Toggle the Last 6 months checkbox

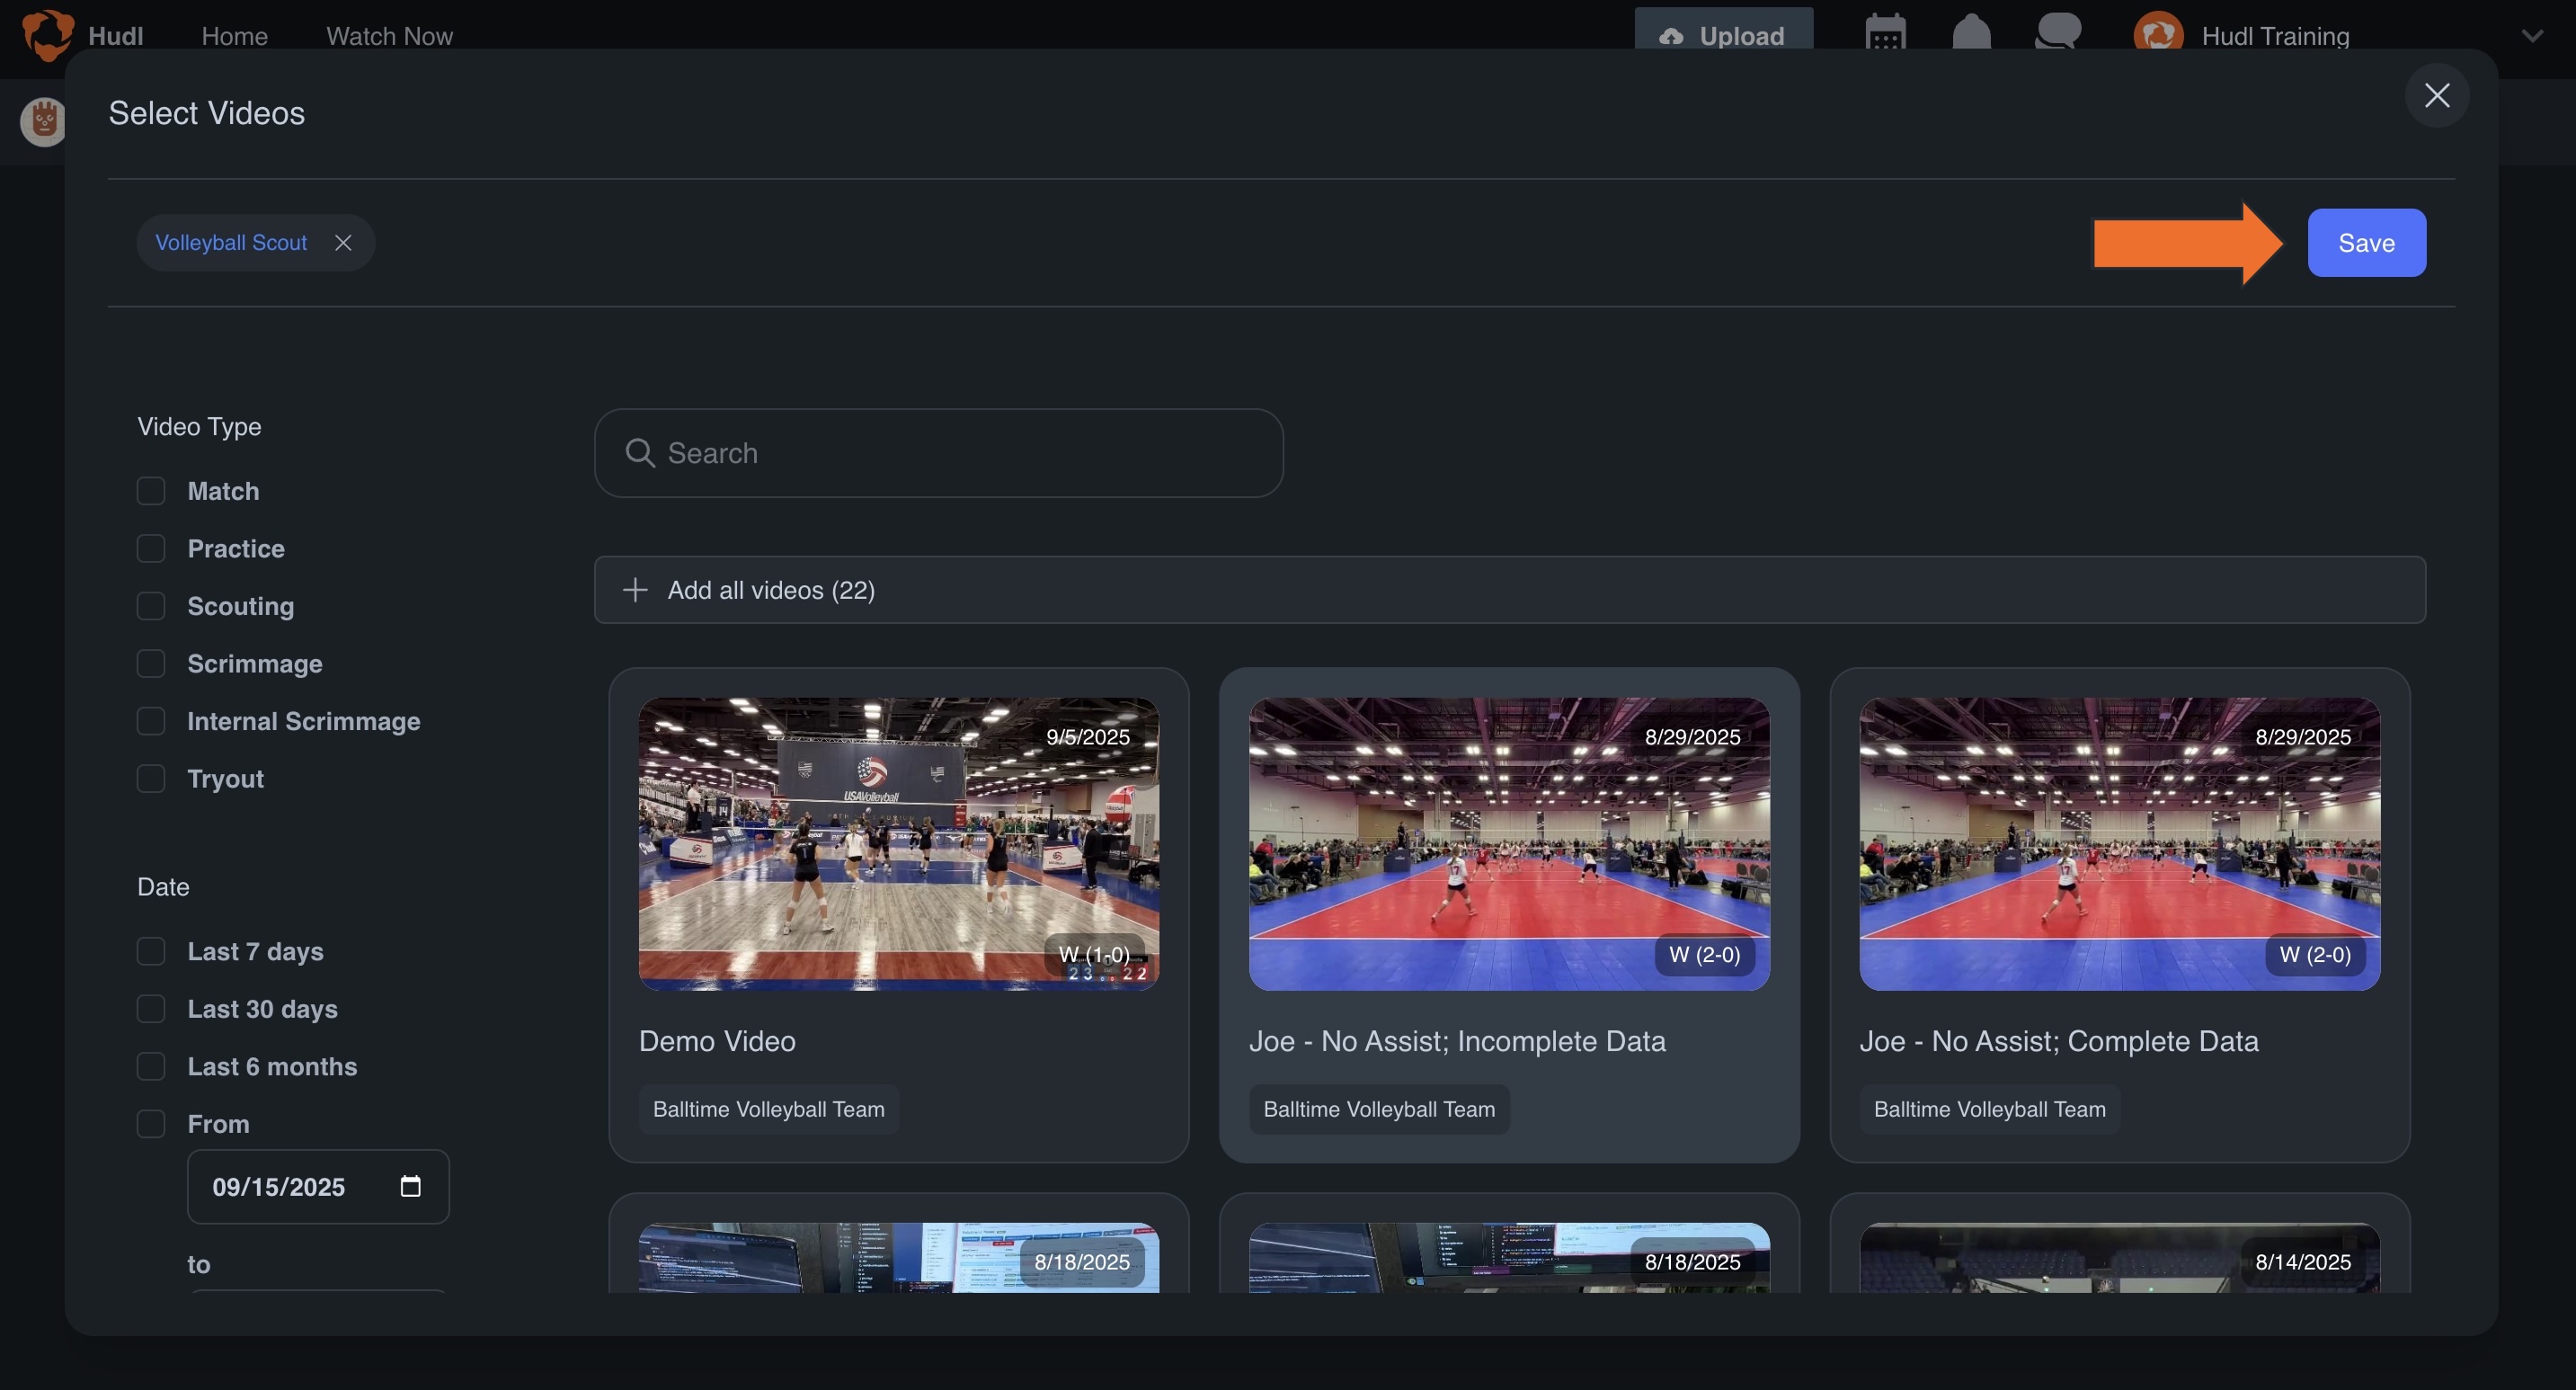pos(151,1066)
